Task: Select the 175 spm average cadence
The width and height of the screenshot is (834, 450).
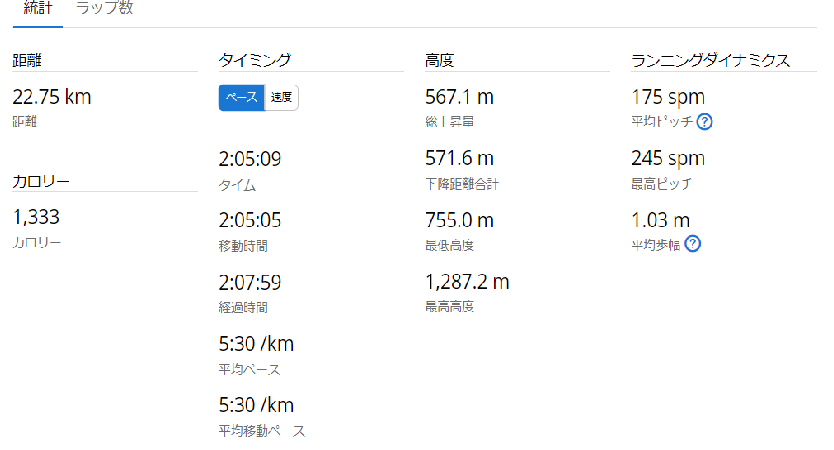Action: pyautogui.click(x=668, y=97)
